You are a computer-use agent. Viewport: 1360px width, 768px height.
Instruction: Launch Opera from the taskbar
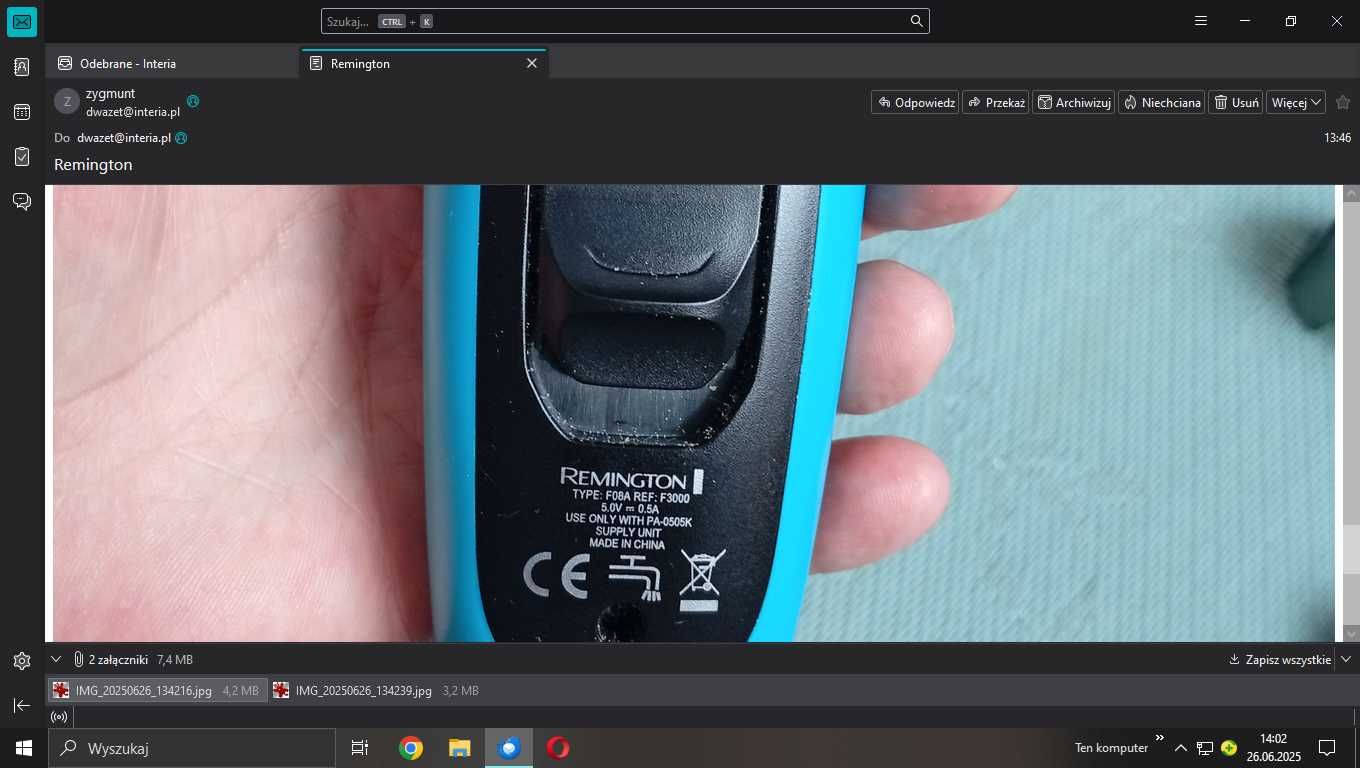pos(558,748)
